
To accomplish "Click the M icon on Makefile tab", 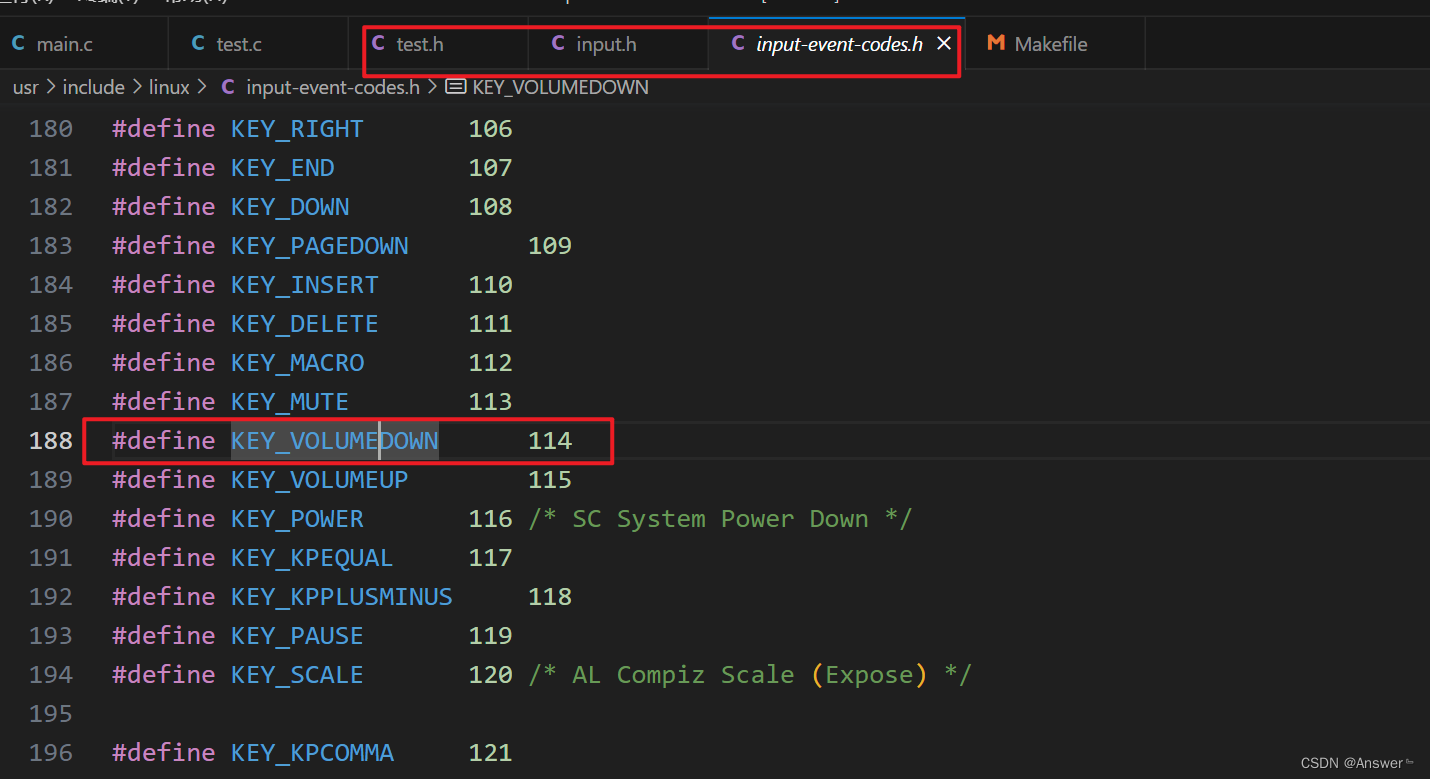I will coord(995,44).
